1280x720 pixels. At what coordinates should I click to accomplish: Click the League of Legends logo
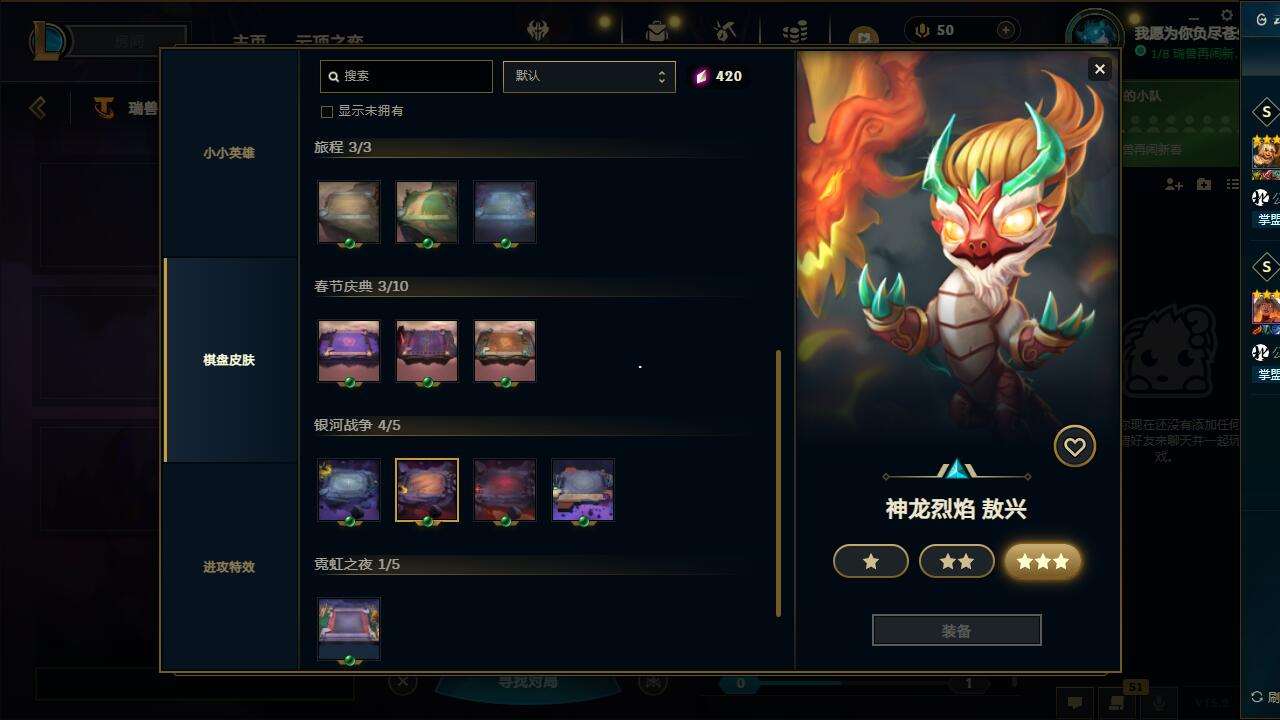tap(48, 40)
